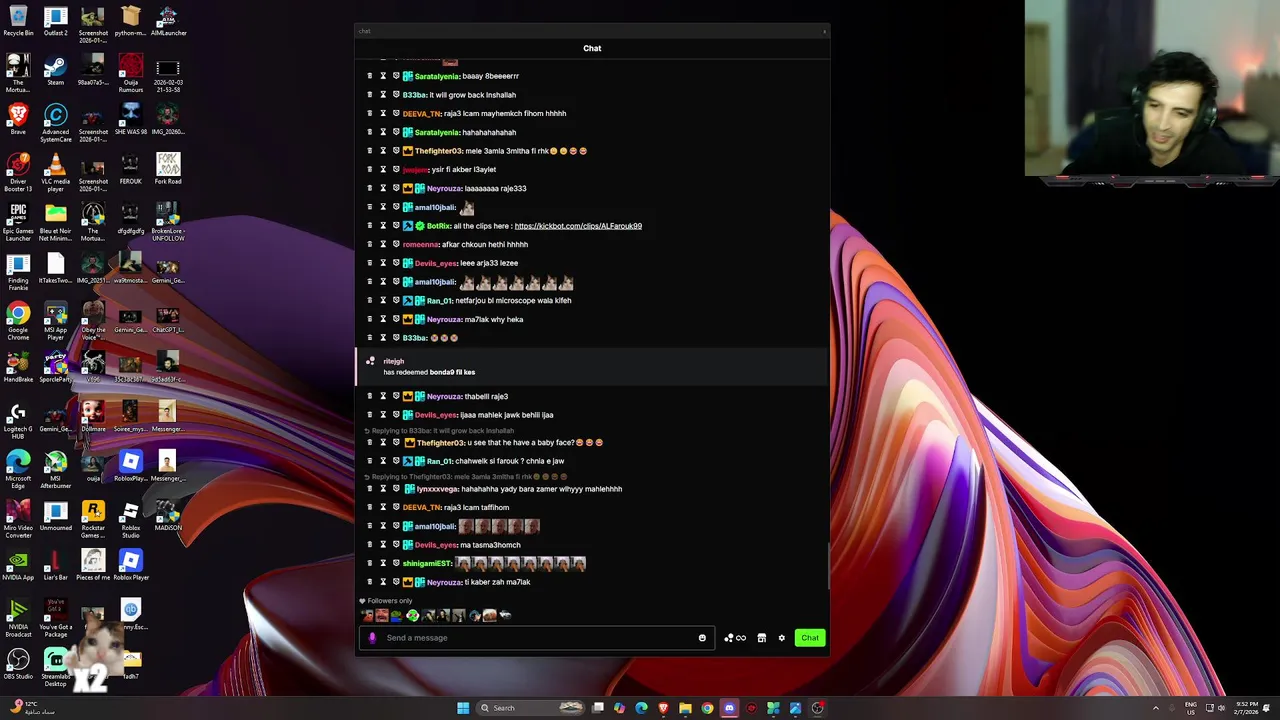
Task: Select the Rockstar Games launcher icon
Action: coord(93,518)
